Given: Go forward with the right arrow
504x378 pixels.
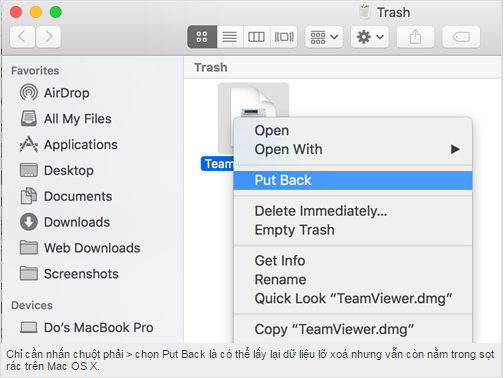Looking at the screenshot, I should pos(48,37).
